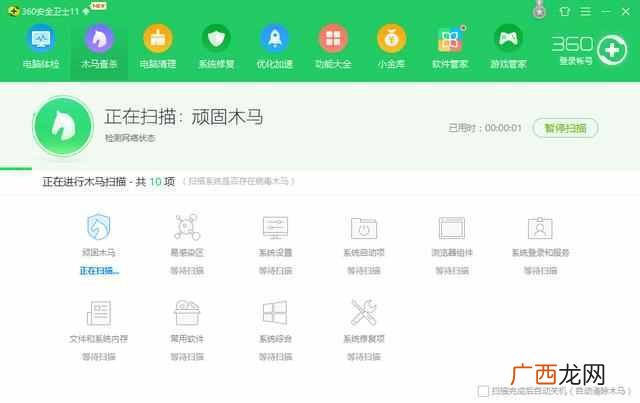
Task: Open the 系统修复 system repair shield icon
Action: [x=216, y=38]
